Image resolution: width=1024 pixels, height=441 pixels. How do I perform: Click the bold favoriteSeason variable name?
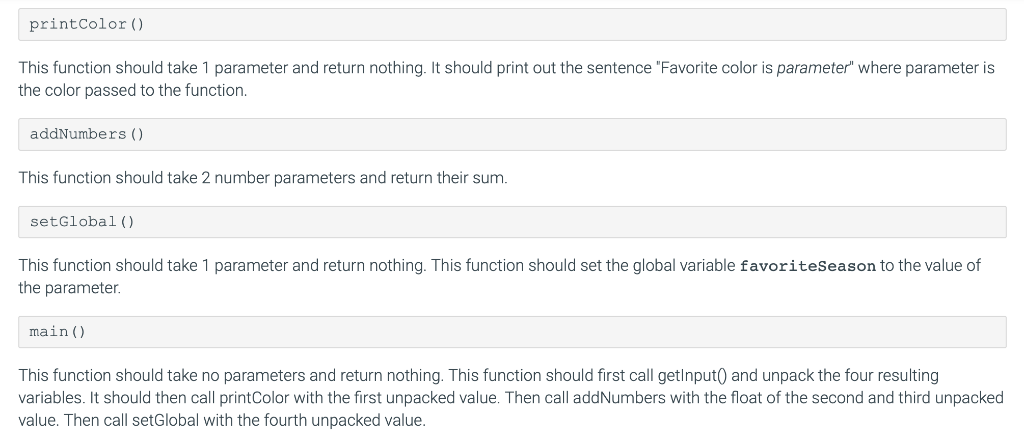[x=807, y=266]
